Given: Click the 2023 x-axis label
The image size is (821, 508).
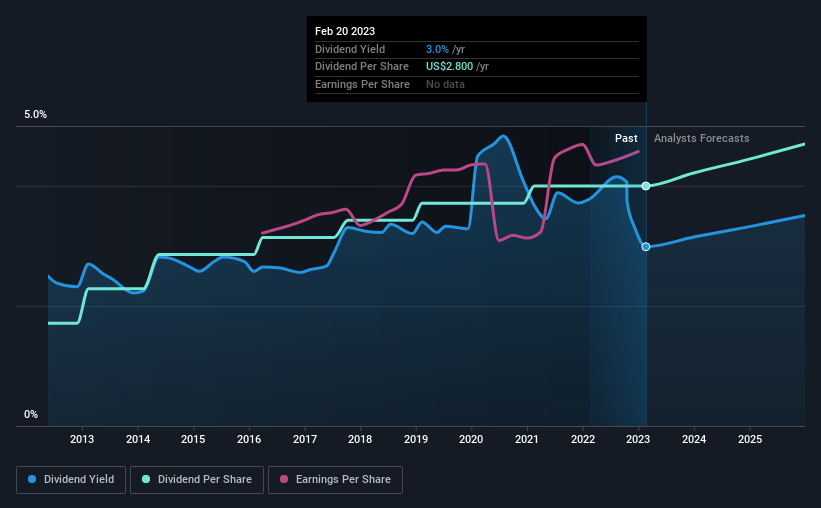Looking at the screenshot, I should point(638,439).
